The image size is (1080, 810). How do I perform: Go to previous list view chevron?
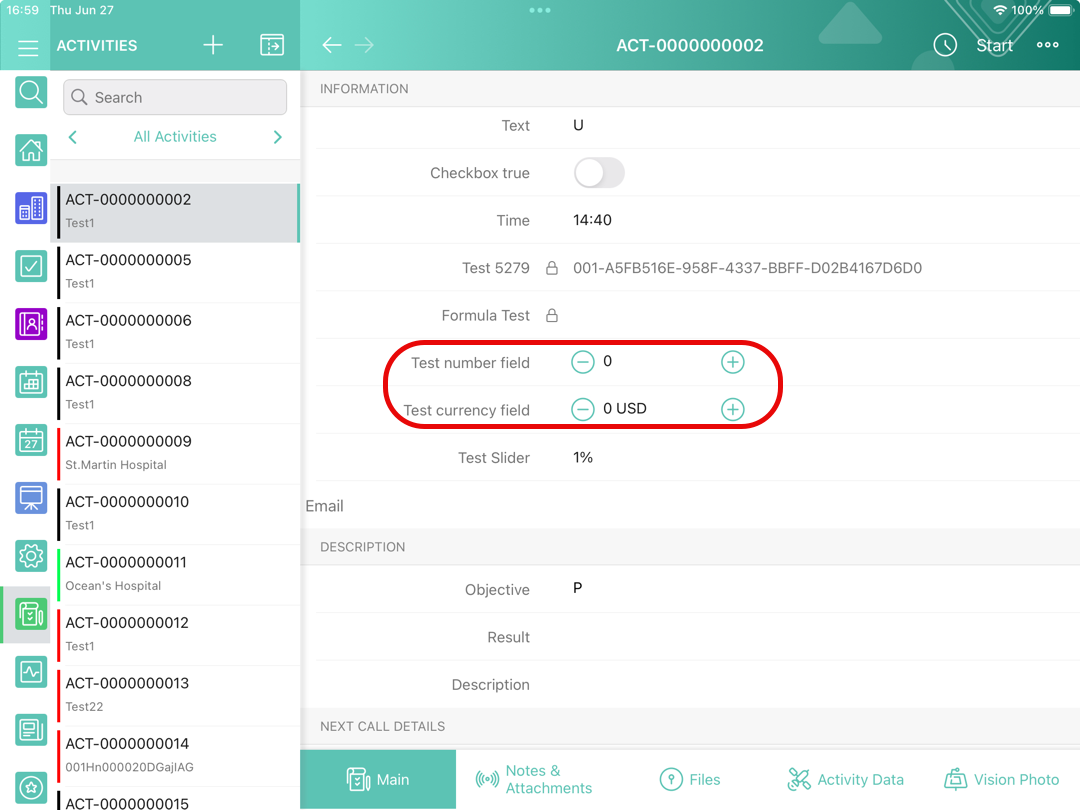click(73, 137)
